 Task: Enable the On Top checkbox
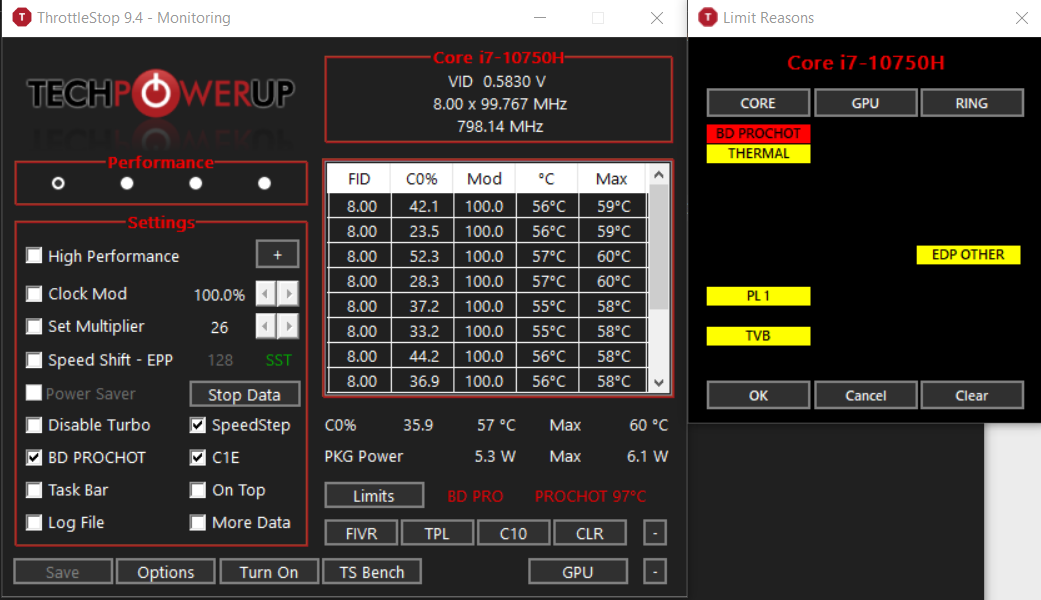click(x=198, y=490)
